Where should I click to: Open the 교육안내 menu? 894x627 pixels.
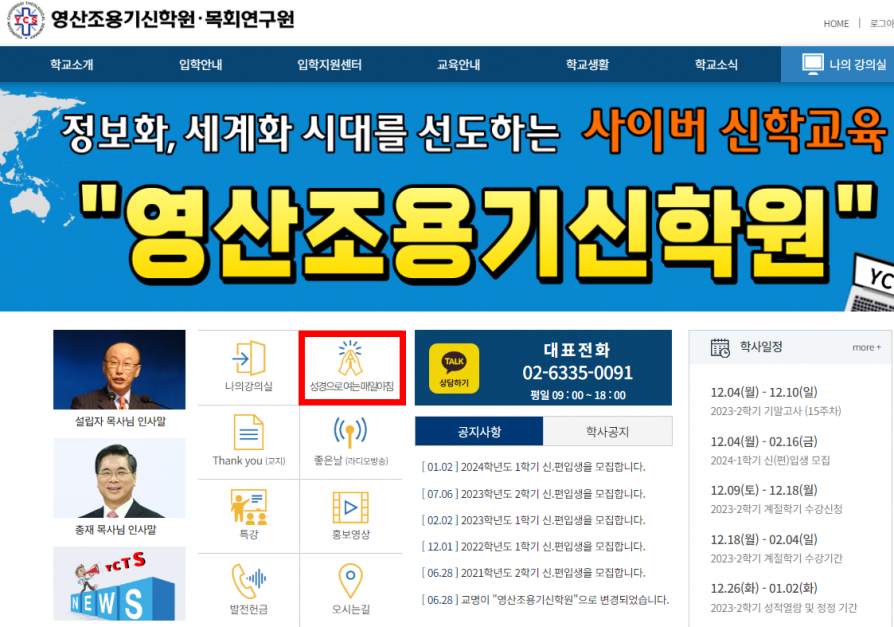(x=458, y=64)
